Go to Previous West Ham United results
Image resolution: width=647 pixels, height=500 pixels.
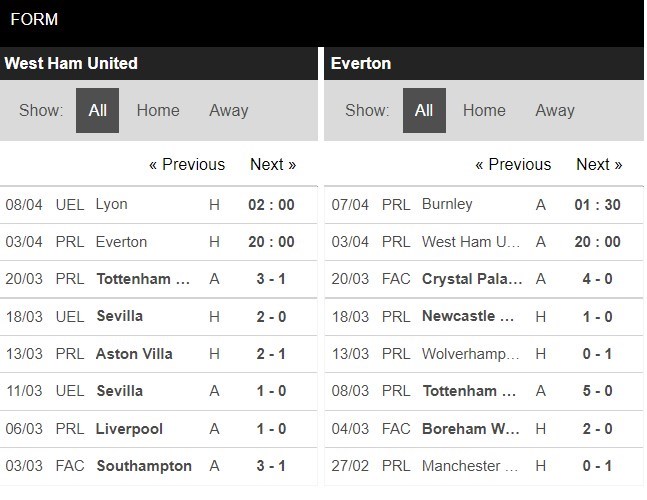pyautogui.click(x=187, y=164)
